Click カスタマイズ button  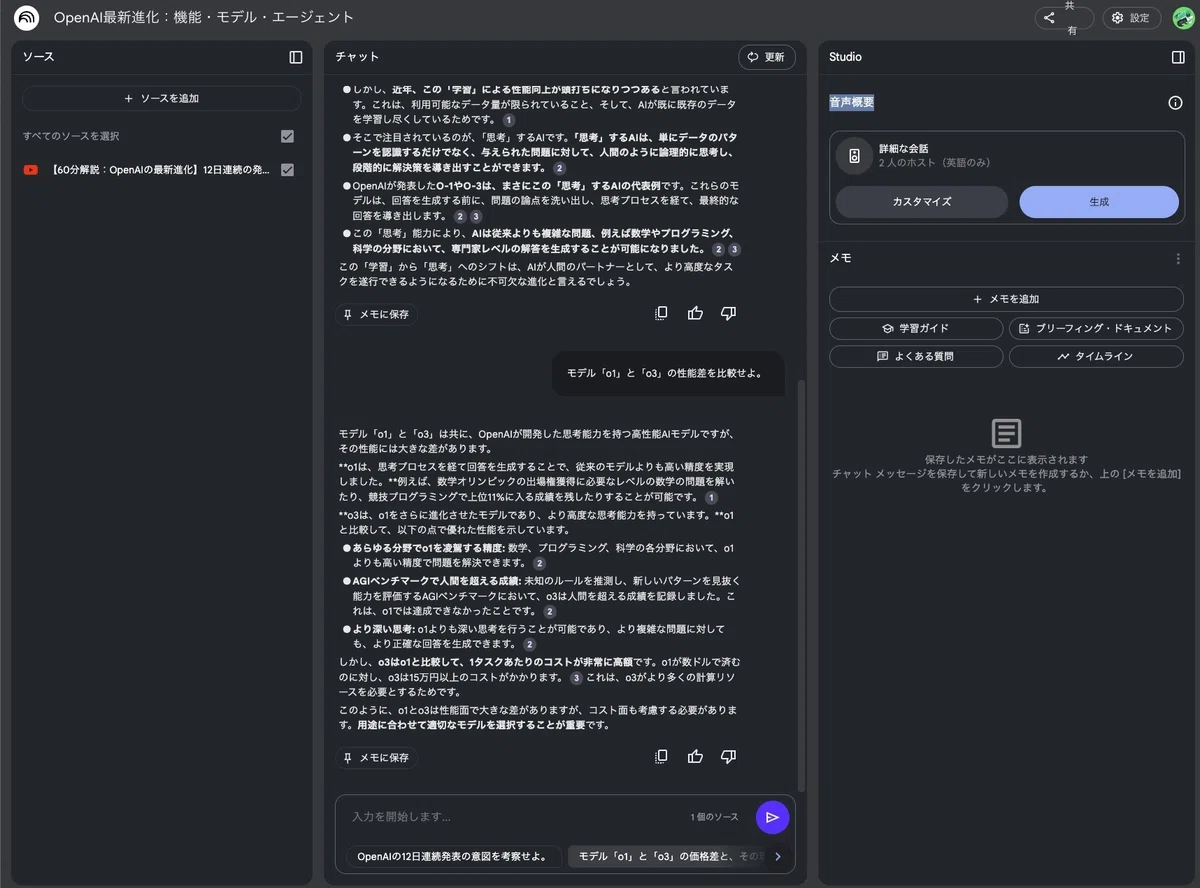[x=921, y=201]
